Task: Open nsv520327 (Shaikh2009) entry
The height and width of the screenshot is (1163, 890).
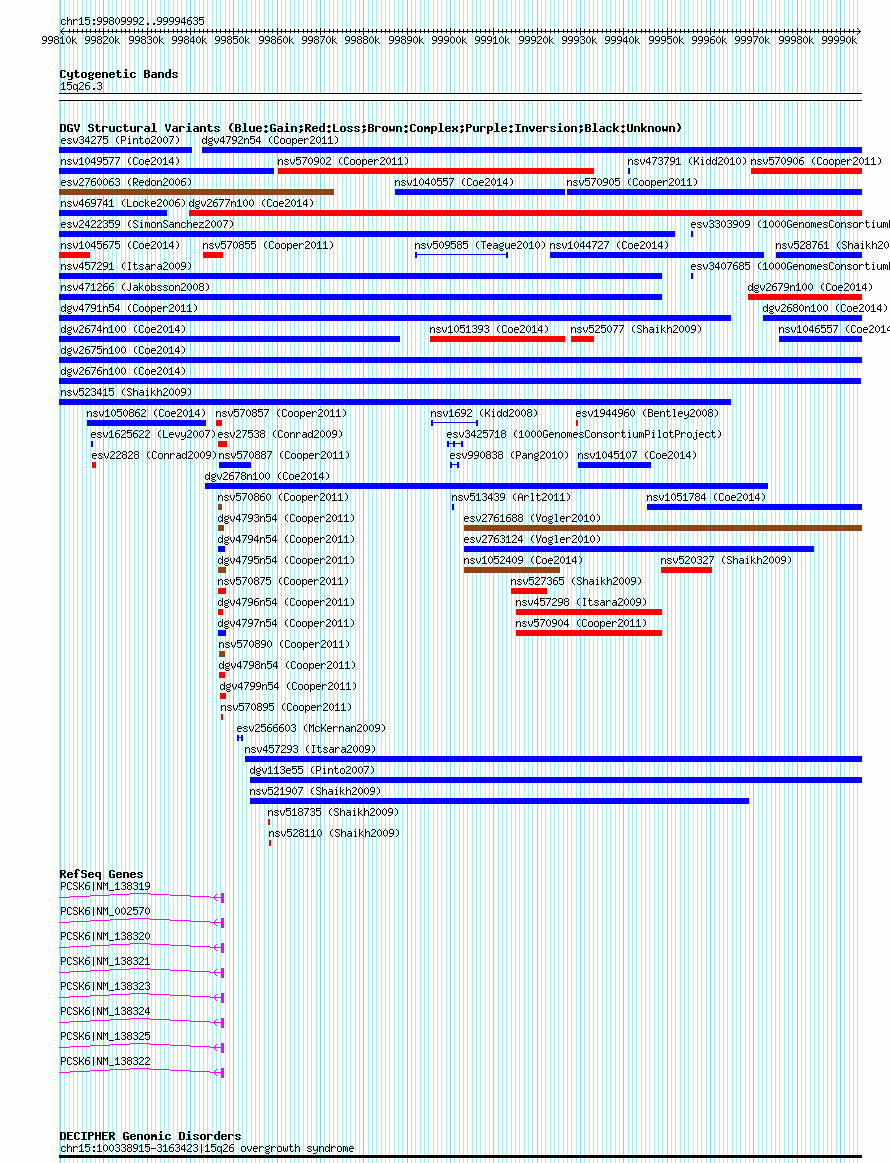Action: click(x=726, y=560)
